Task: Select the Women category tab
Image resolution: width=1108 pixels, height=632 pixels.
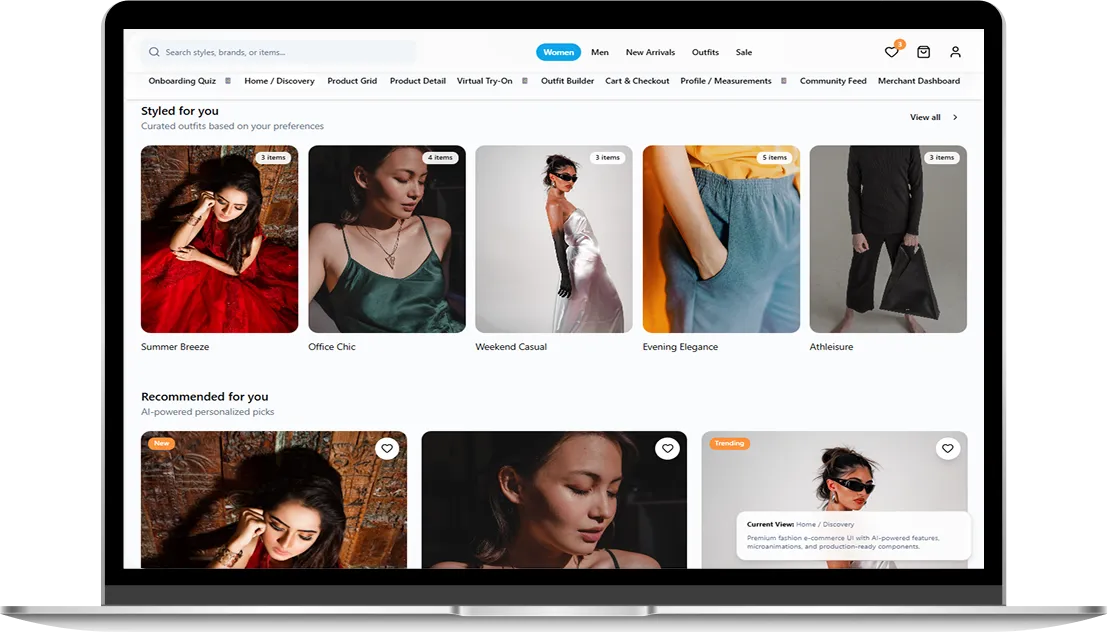Action: click(x=558, y=52)
